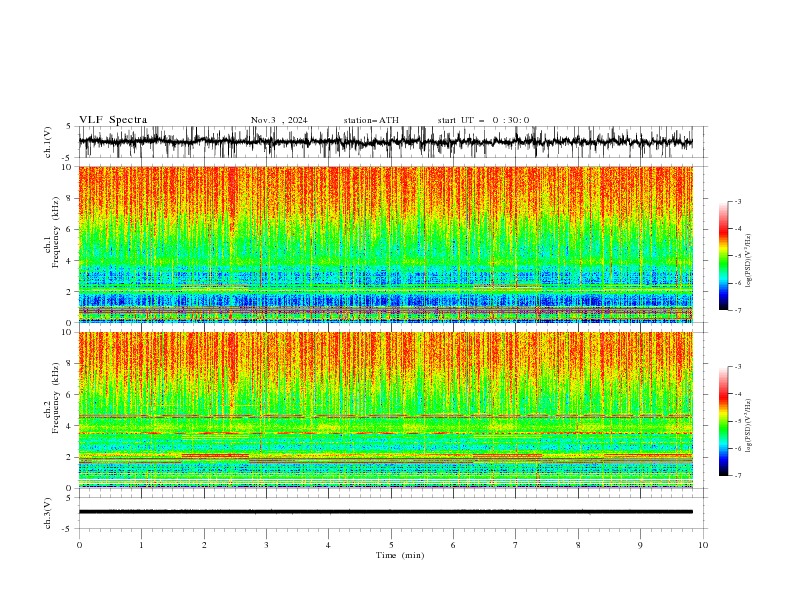Click tick label 5 on the Time axis
Viewport: 792px width, 612px height.
coord(391,545)
